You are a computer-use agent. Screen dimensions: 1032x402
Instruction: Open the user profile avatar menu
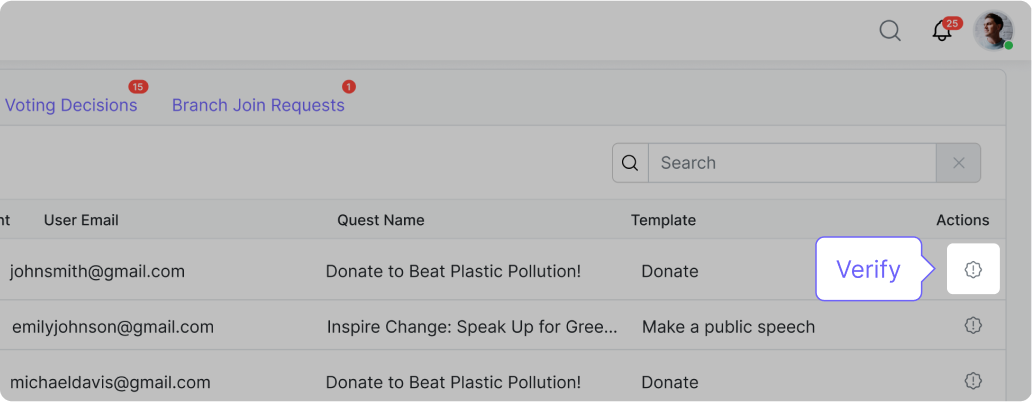coord(993,31)
